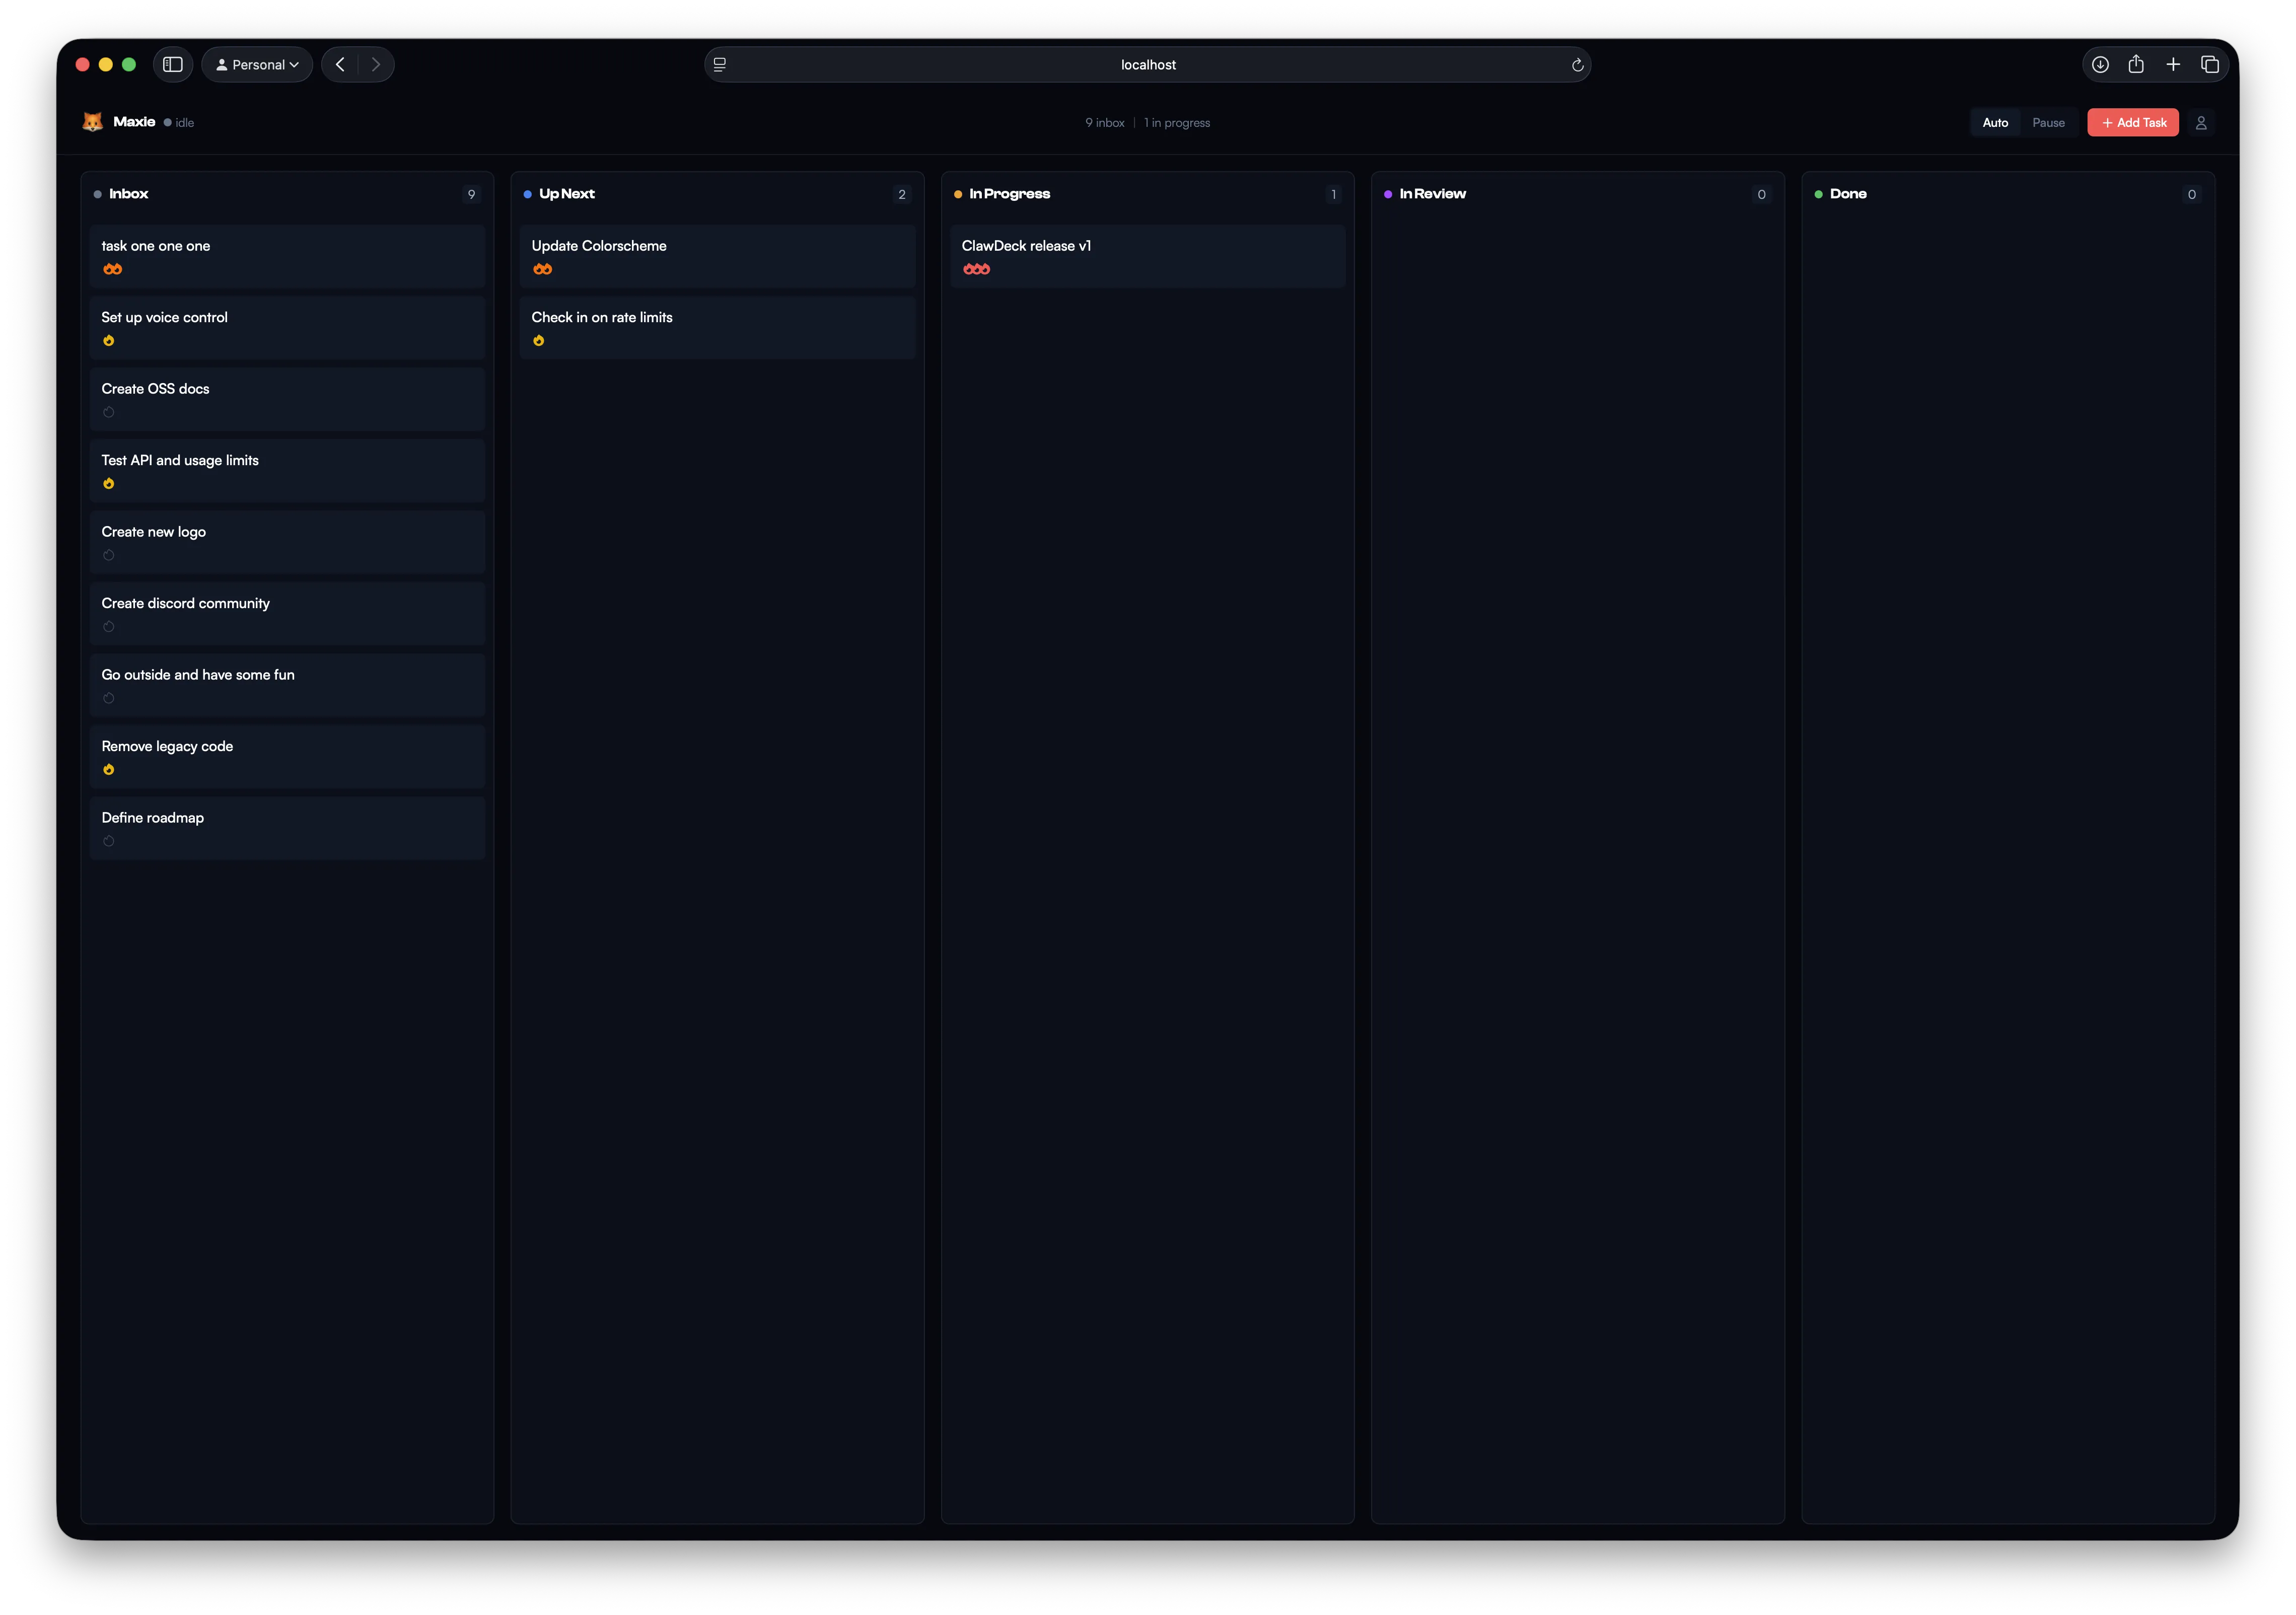The width and height of the screenshot is (2296, 1615).
Task: Enable Auto mode
Action: (1995, 122)
